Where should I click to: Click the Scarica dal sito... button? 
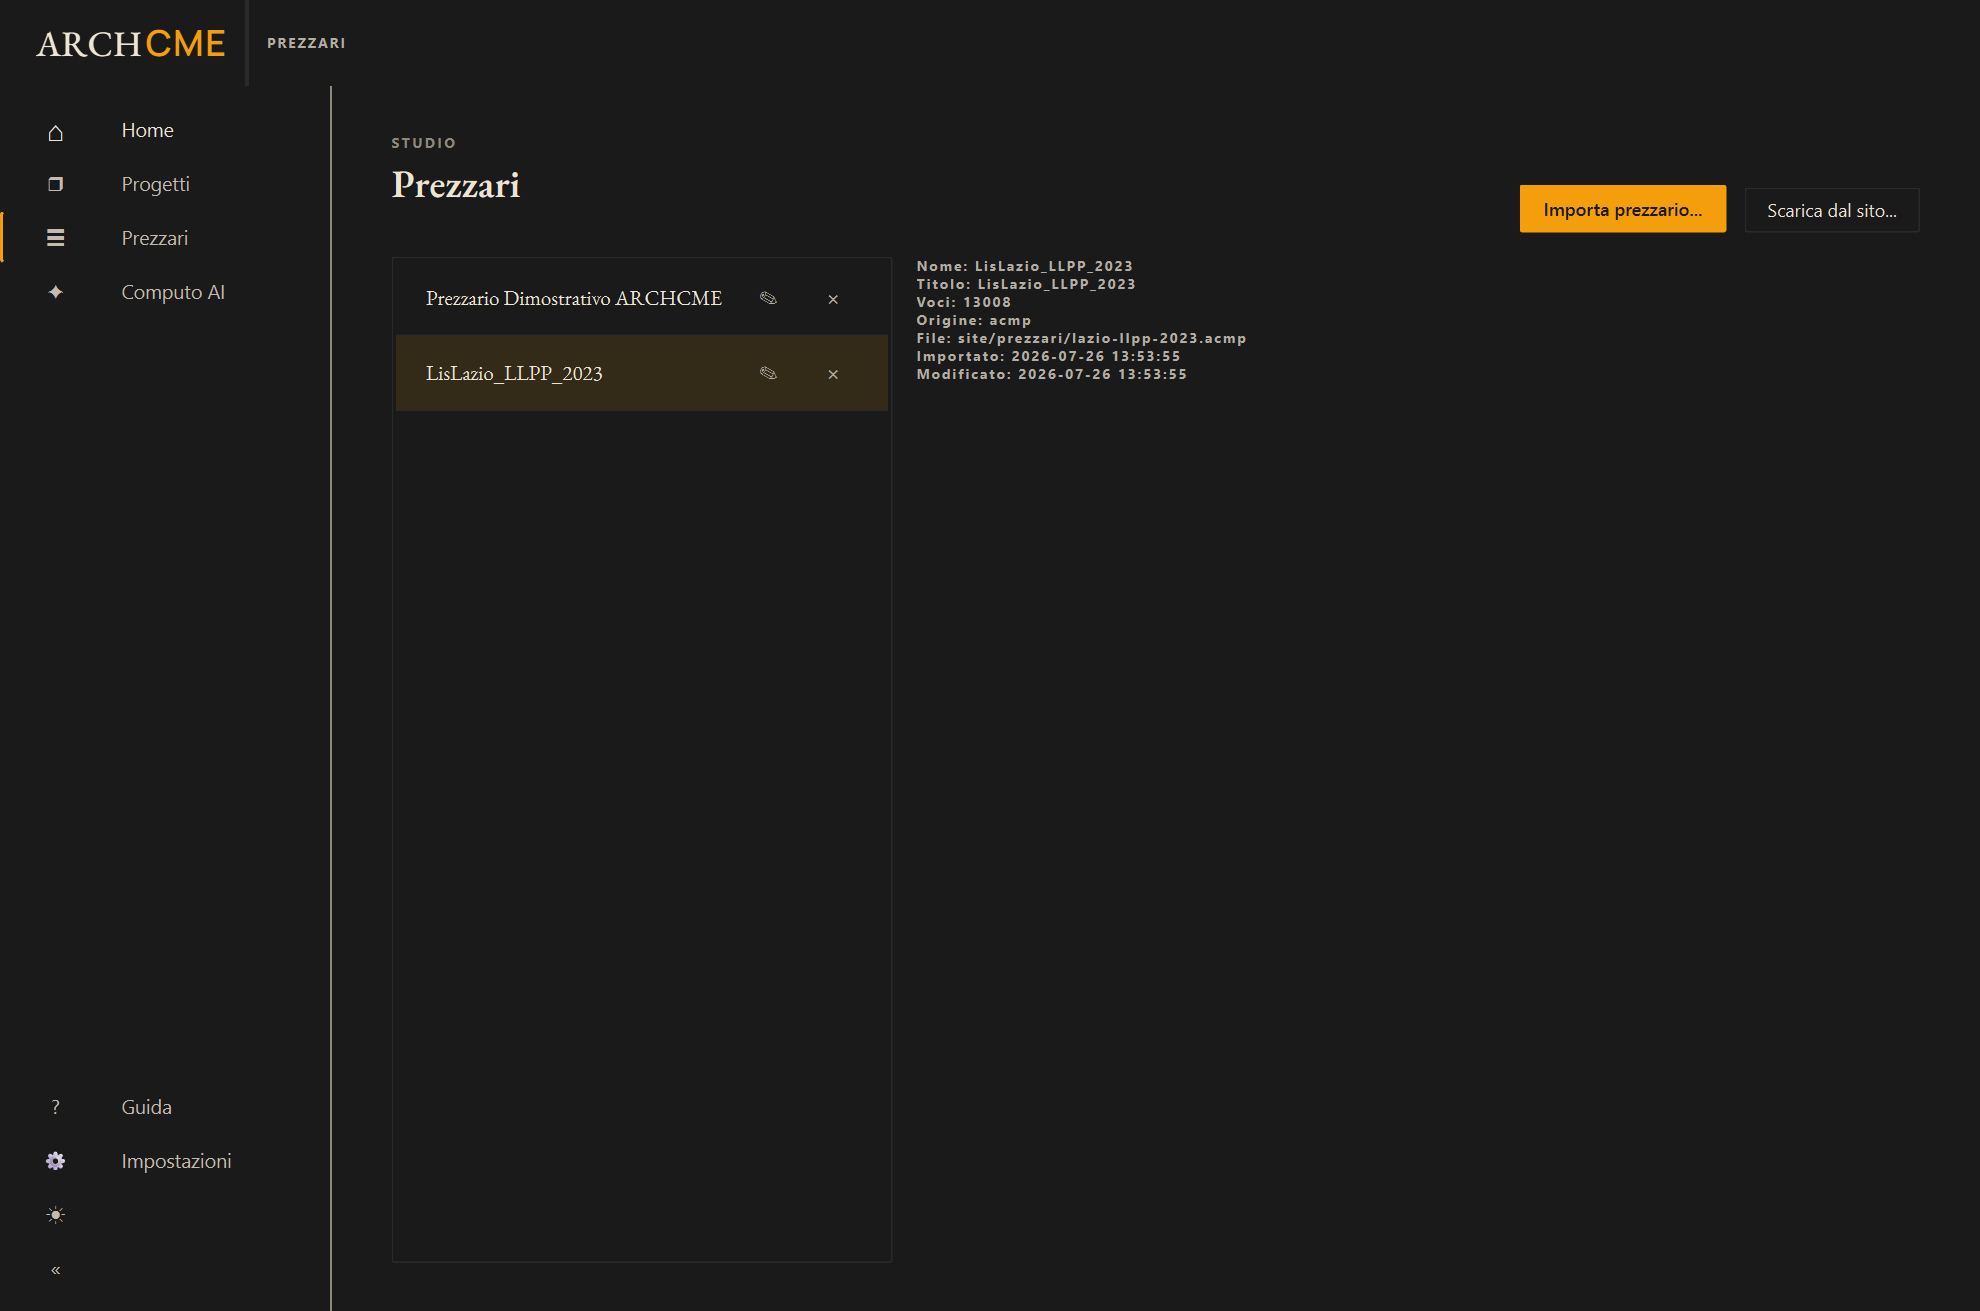click(x=1832, y=211)
